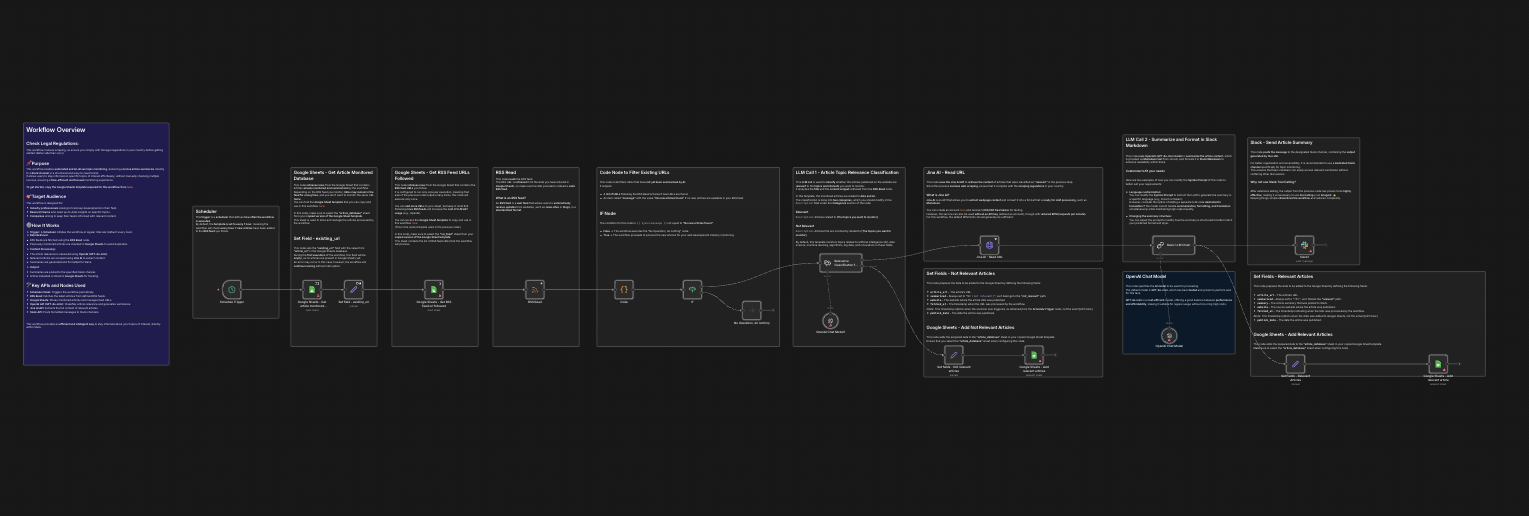
Task: Click the OpenAI Chat Model blue note heading
Action: click(1148, 276)
